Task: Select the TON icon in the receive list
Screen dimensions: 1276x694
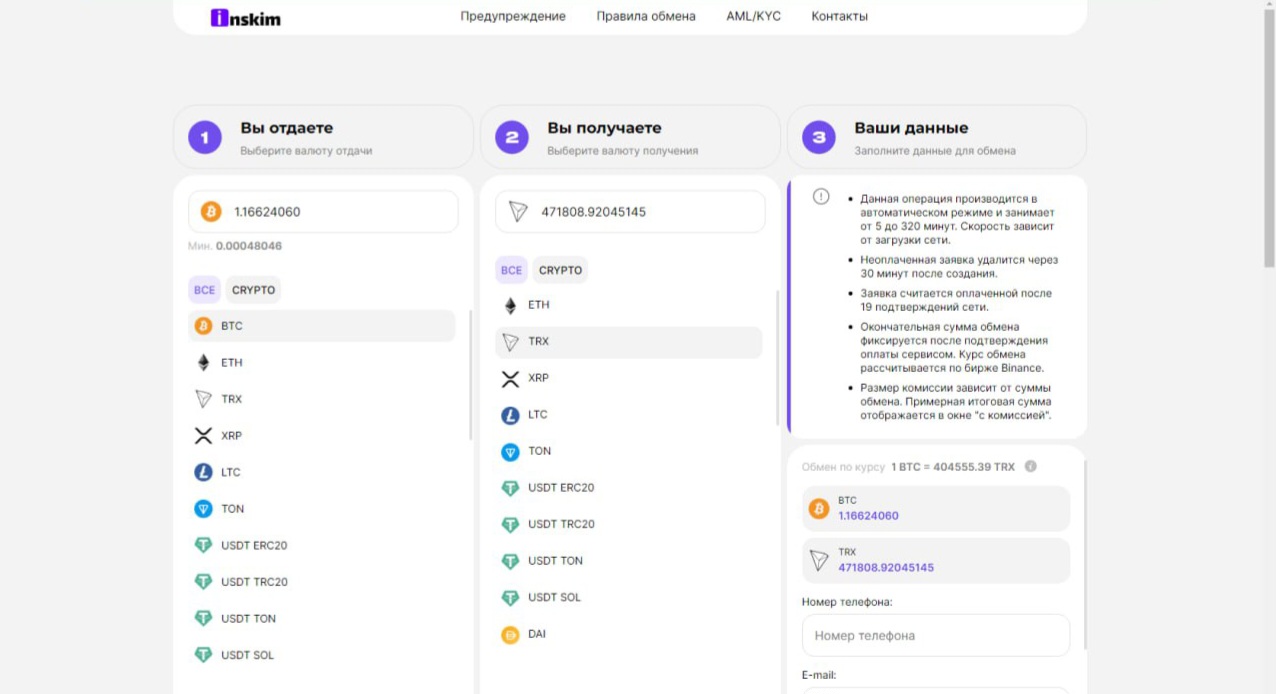Action: pyautogui.click(x=510, y=451)
